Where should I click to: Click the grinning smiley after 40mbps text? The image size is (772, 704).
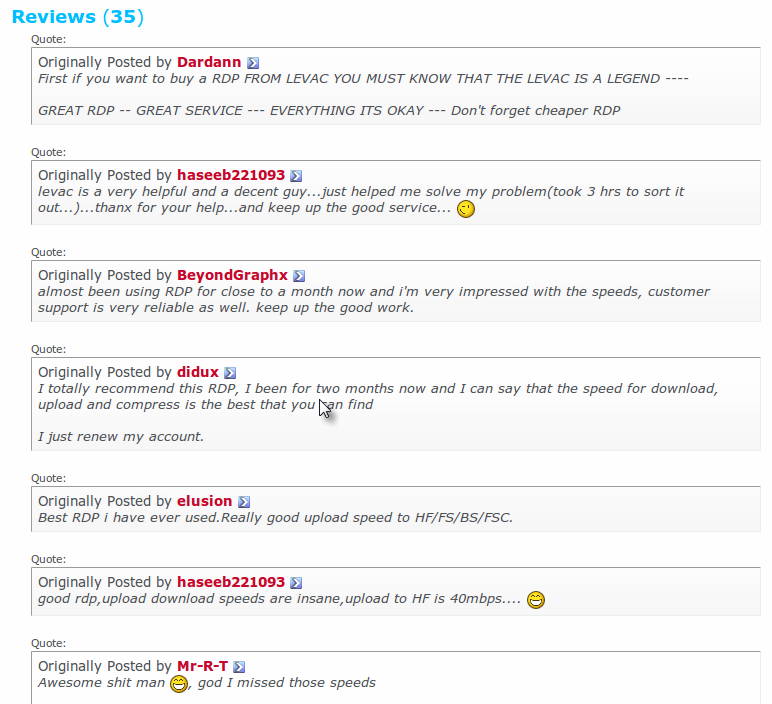click(536, 600)
